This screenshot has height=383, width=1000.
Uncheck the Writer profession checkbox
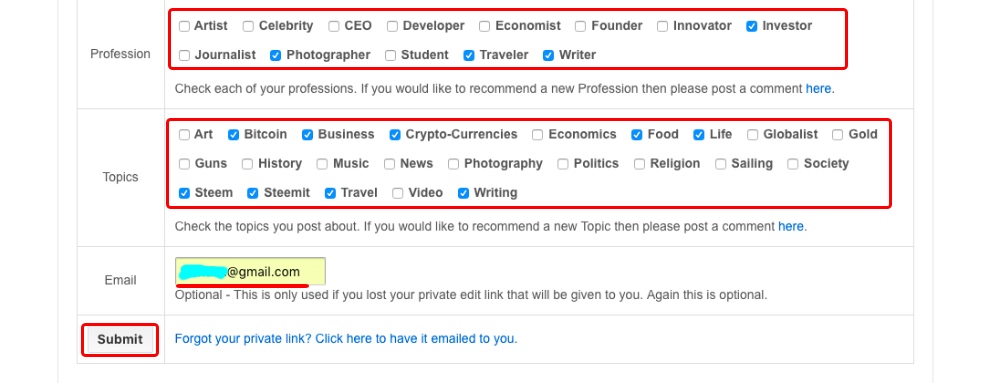[x=548, y=55]
